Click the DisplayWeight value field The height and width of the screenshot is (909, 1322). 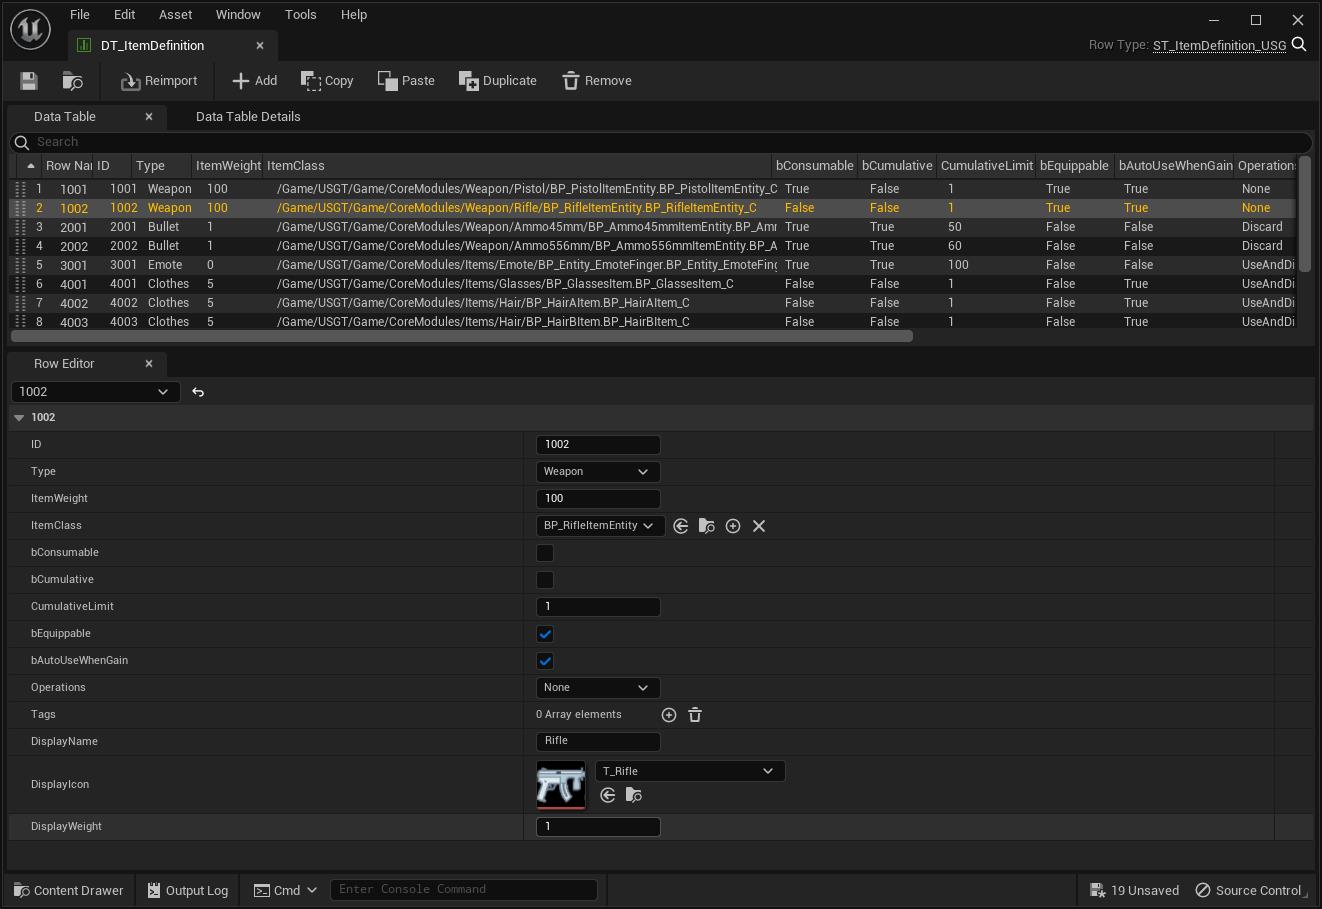(598, 827)
